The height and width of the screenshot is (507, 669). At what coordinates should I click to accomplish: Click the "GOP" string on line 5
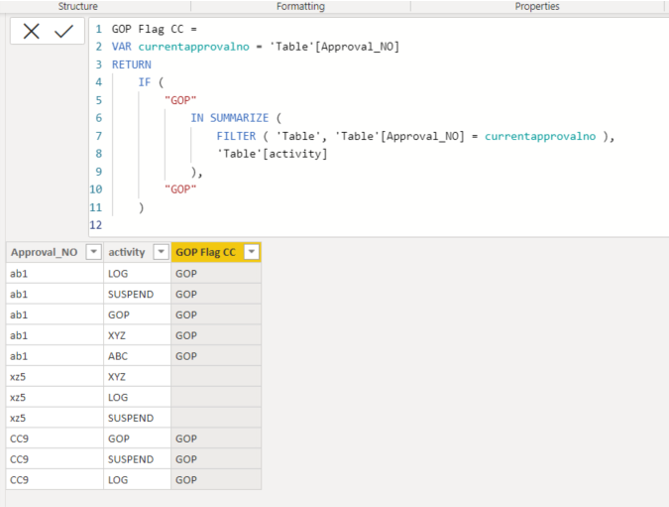click(x=180, y=100)
